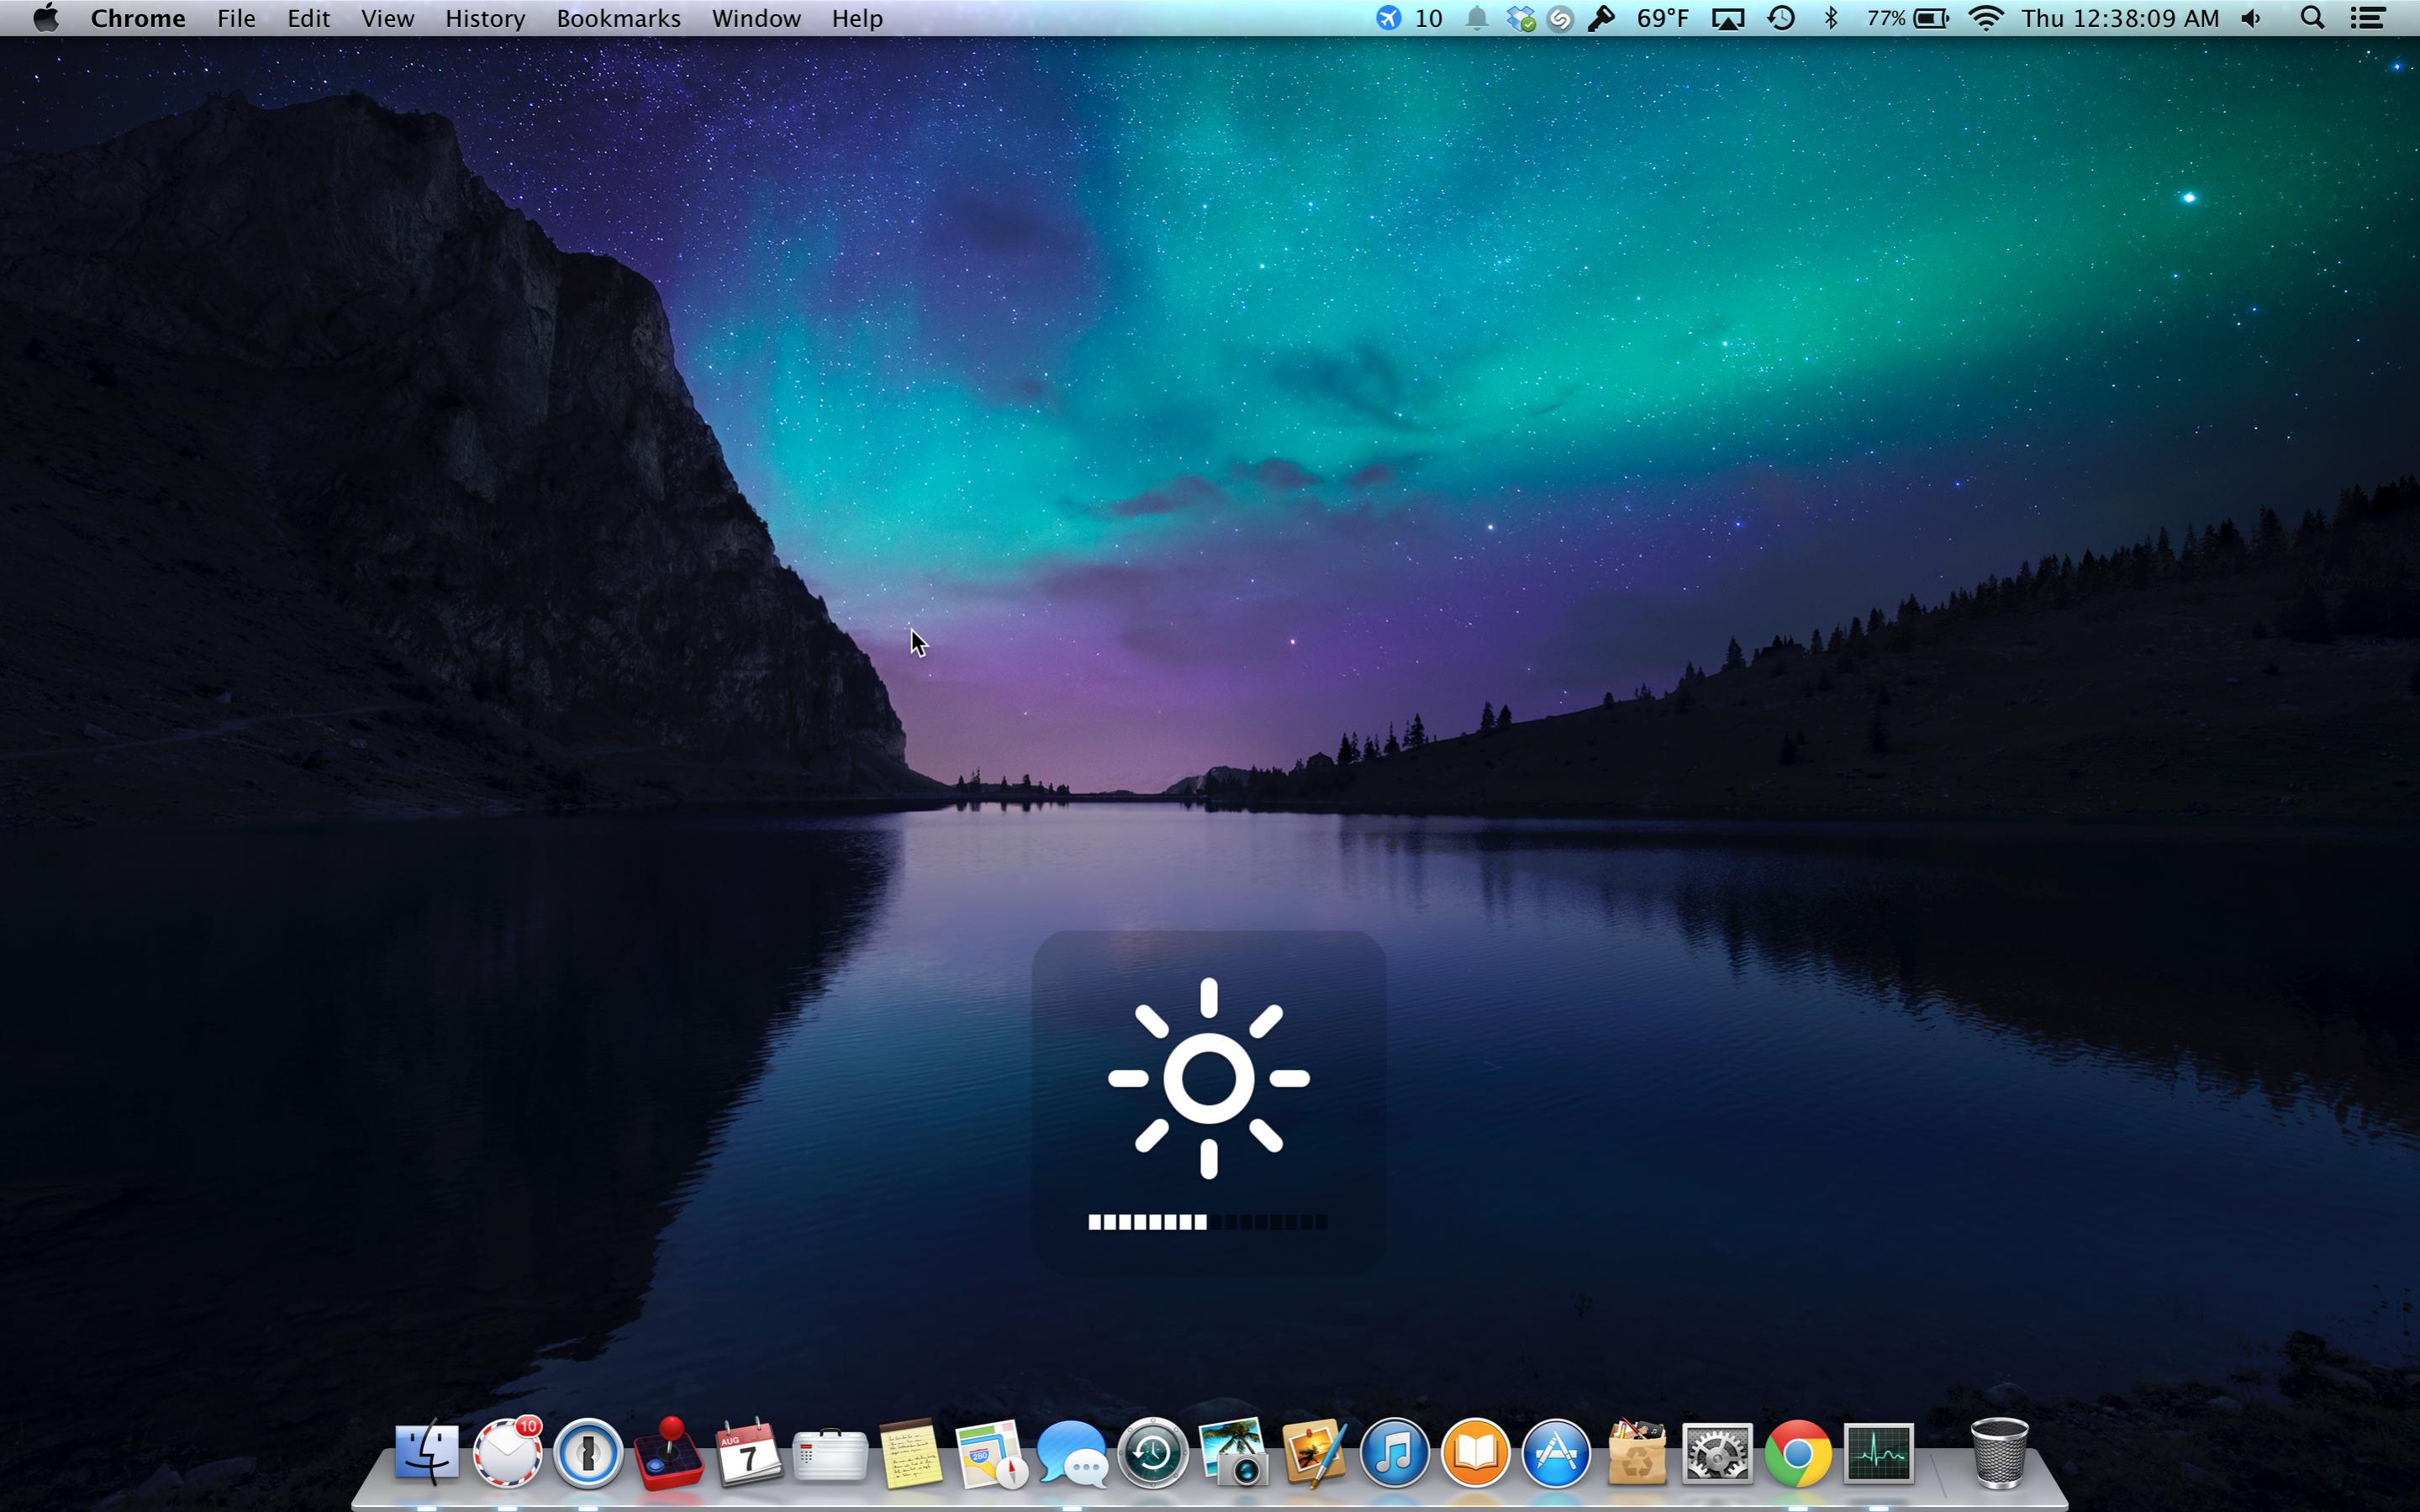
Task: Open the battery 77% status menu
Action: tap(1907, 18)
